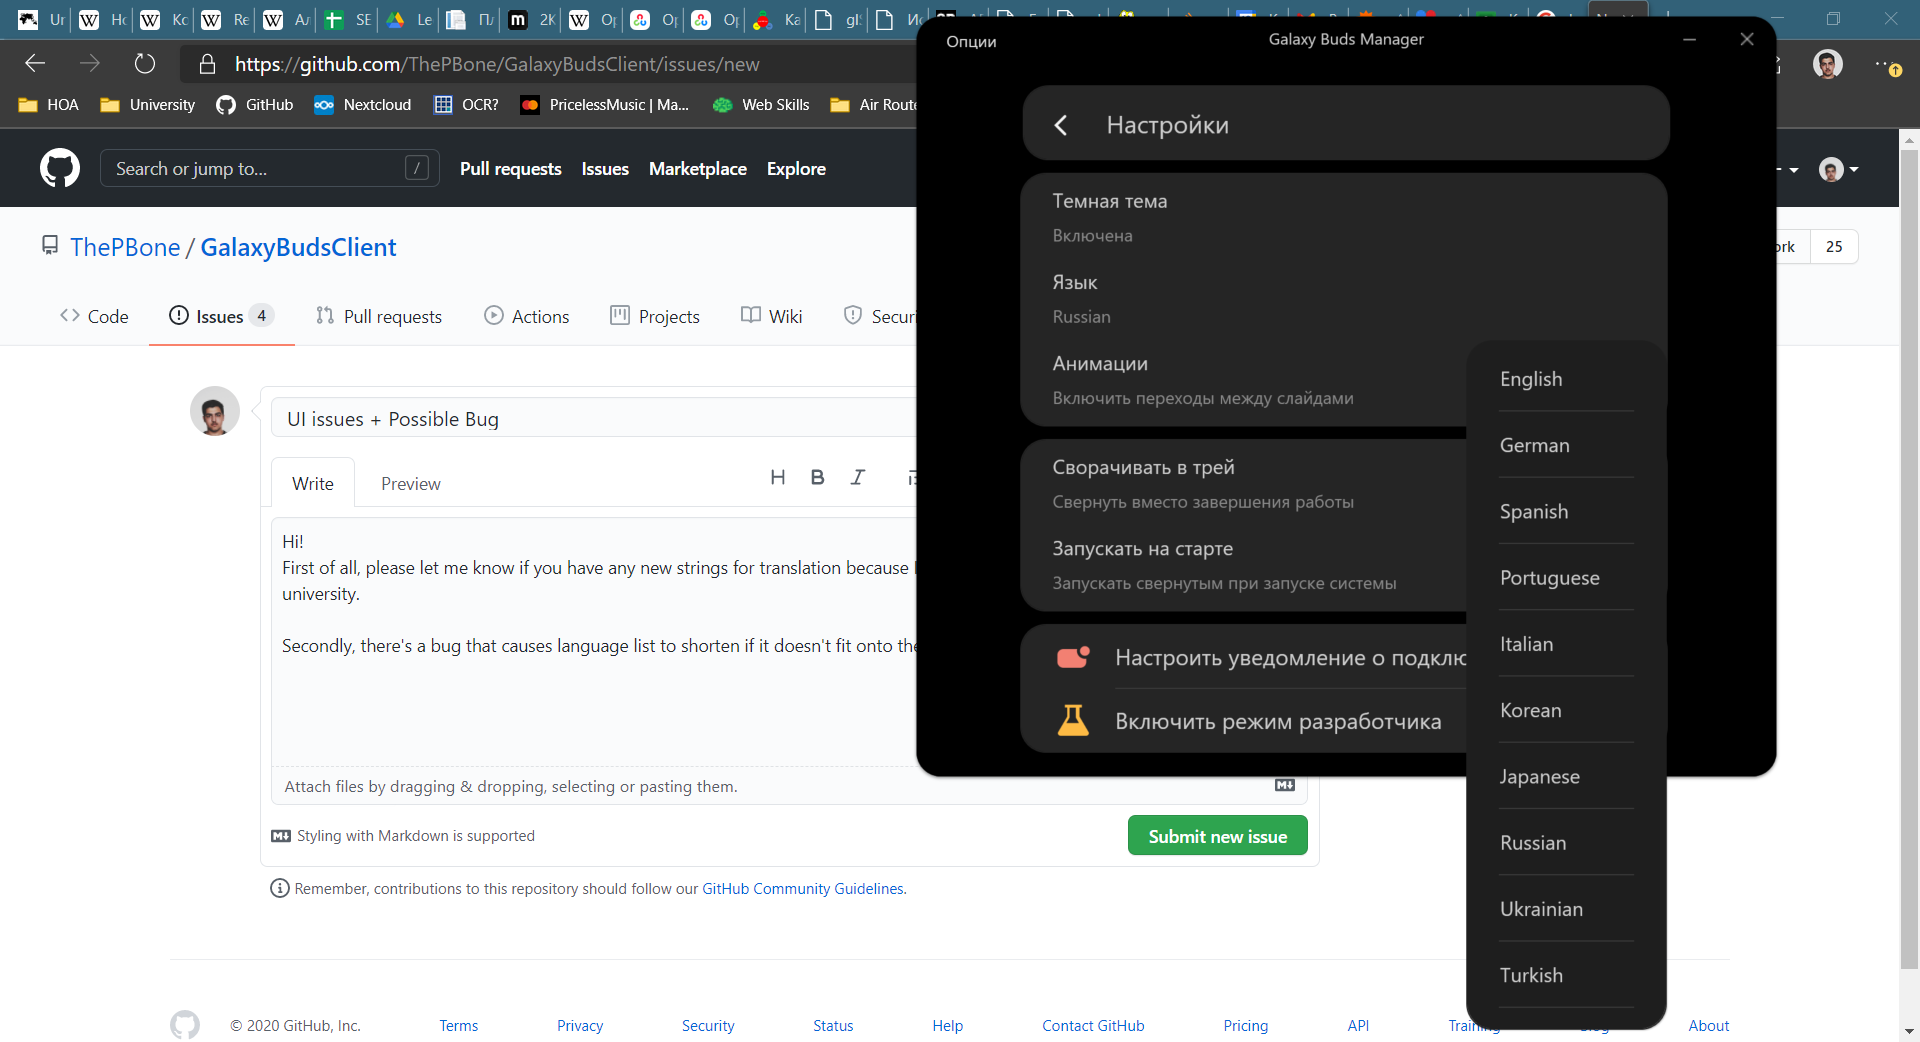This screenshot has width=1920, height=1042.
Task: Open the Wiki repository tab
Action: (771, 316)
